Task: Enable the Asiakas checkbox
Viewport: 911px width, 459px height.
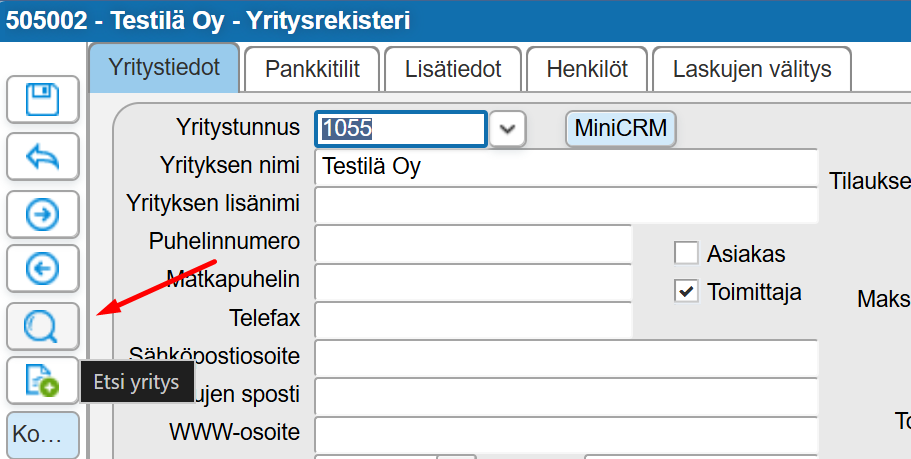Action: click(686, 253)
